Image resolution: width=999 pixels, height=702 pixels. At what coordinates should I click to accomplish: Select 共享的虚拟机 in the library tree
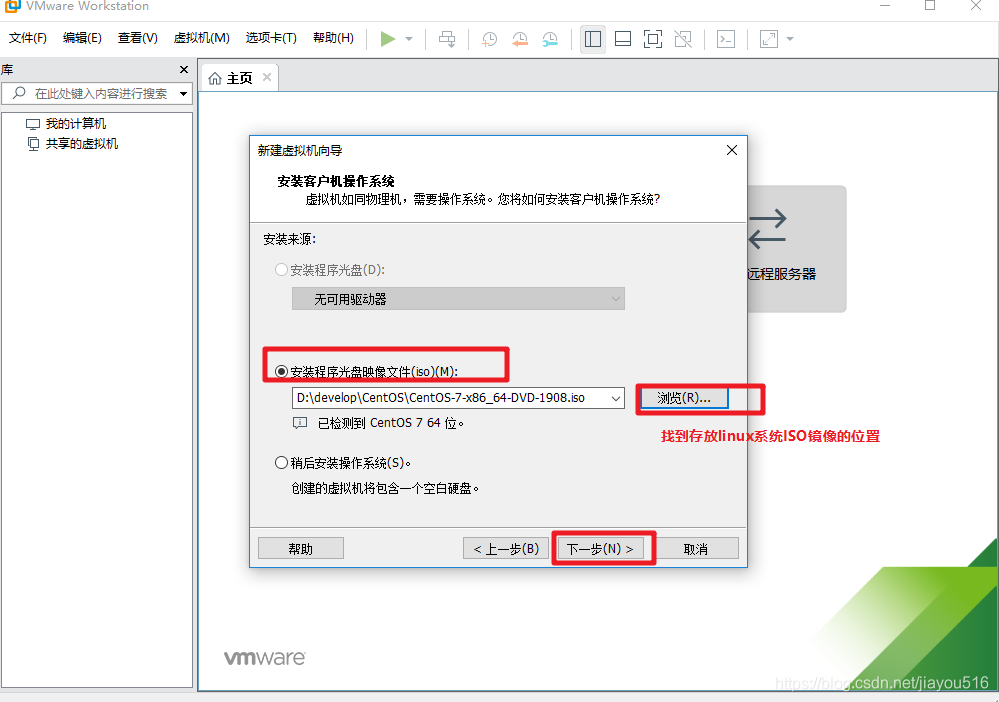click(x=82, y=144)
